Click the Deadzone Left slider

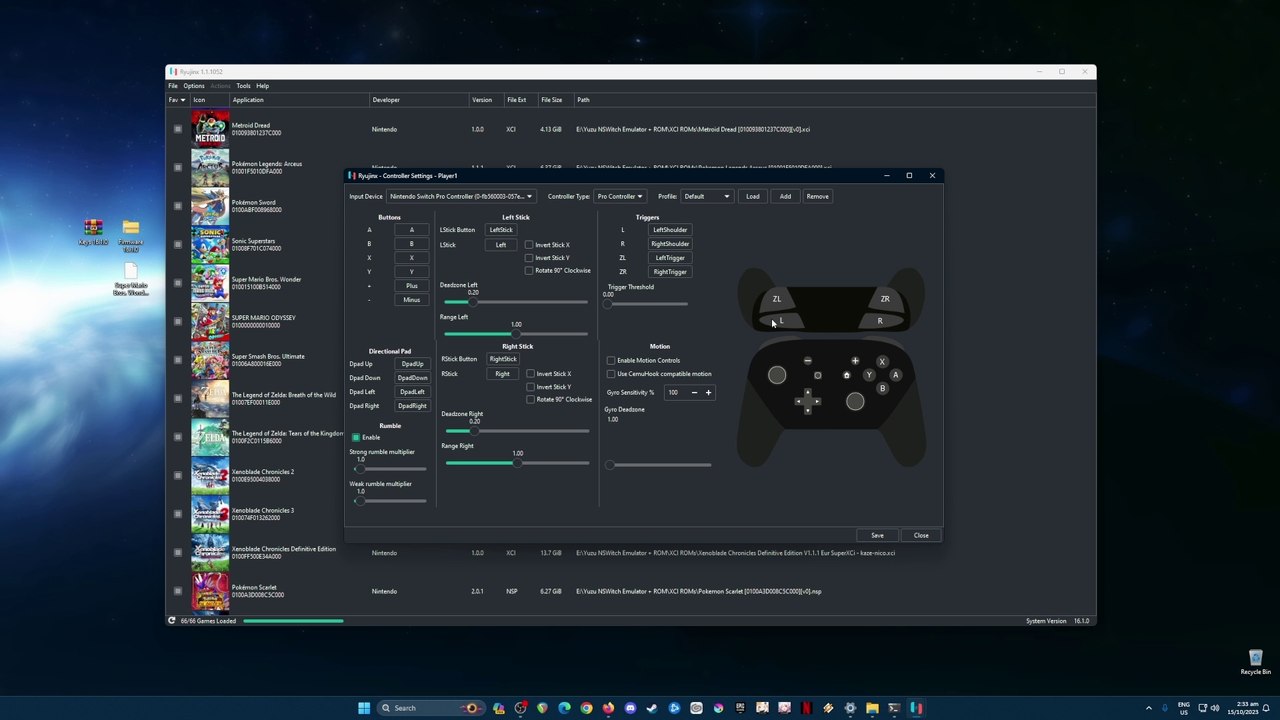coord(516,302)
